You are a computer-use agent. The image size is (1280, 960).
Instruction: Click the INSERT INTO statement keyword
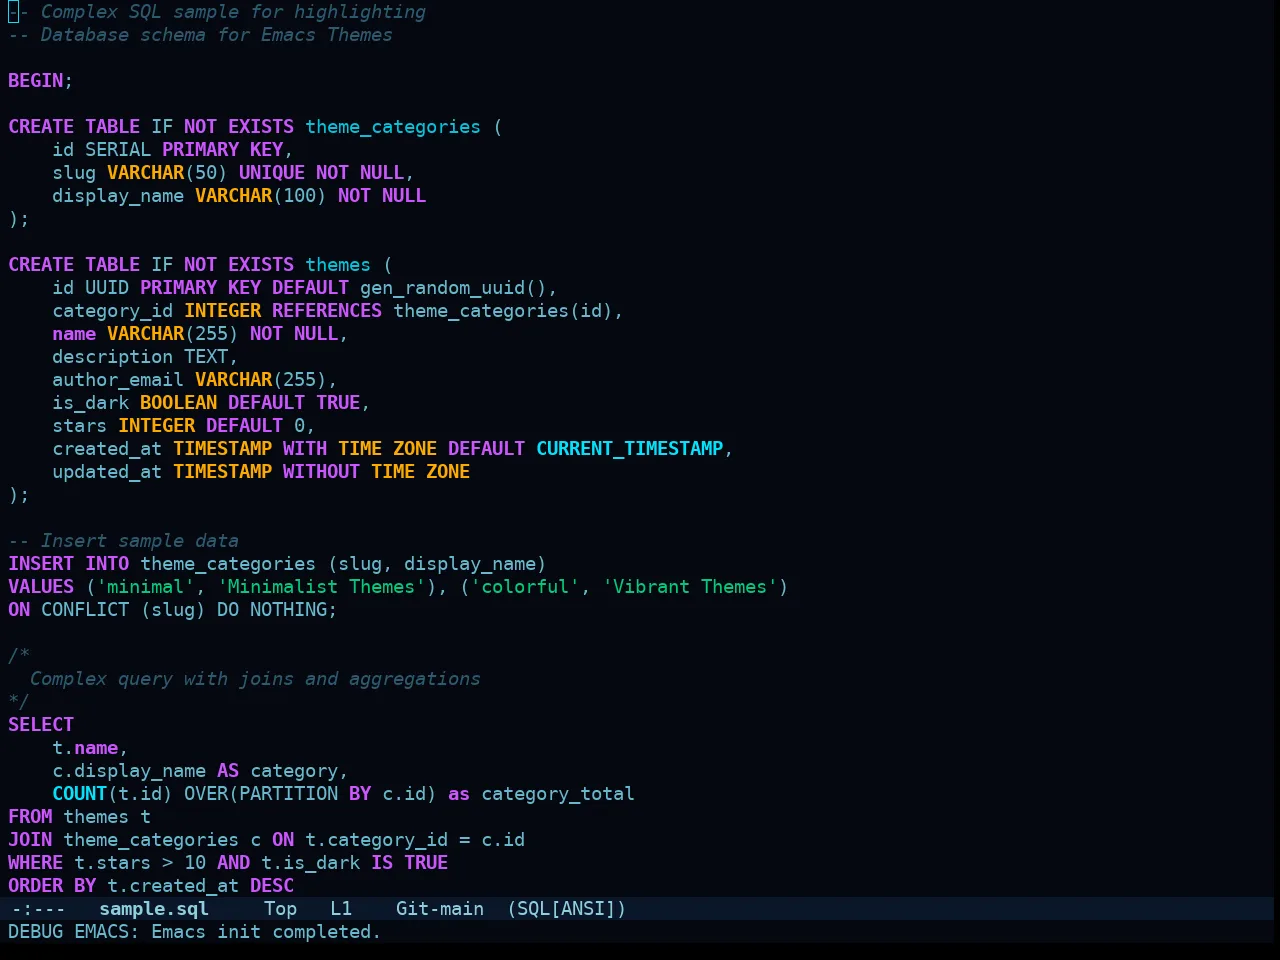[x=69, y=564]
